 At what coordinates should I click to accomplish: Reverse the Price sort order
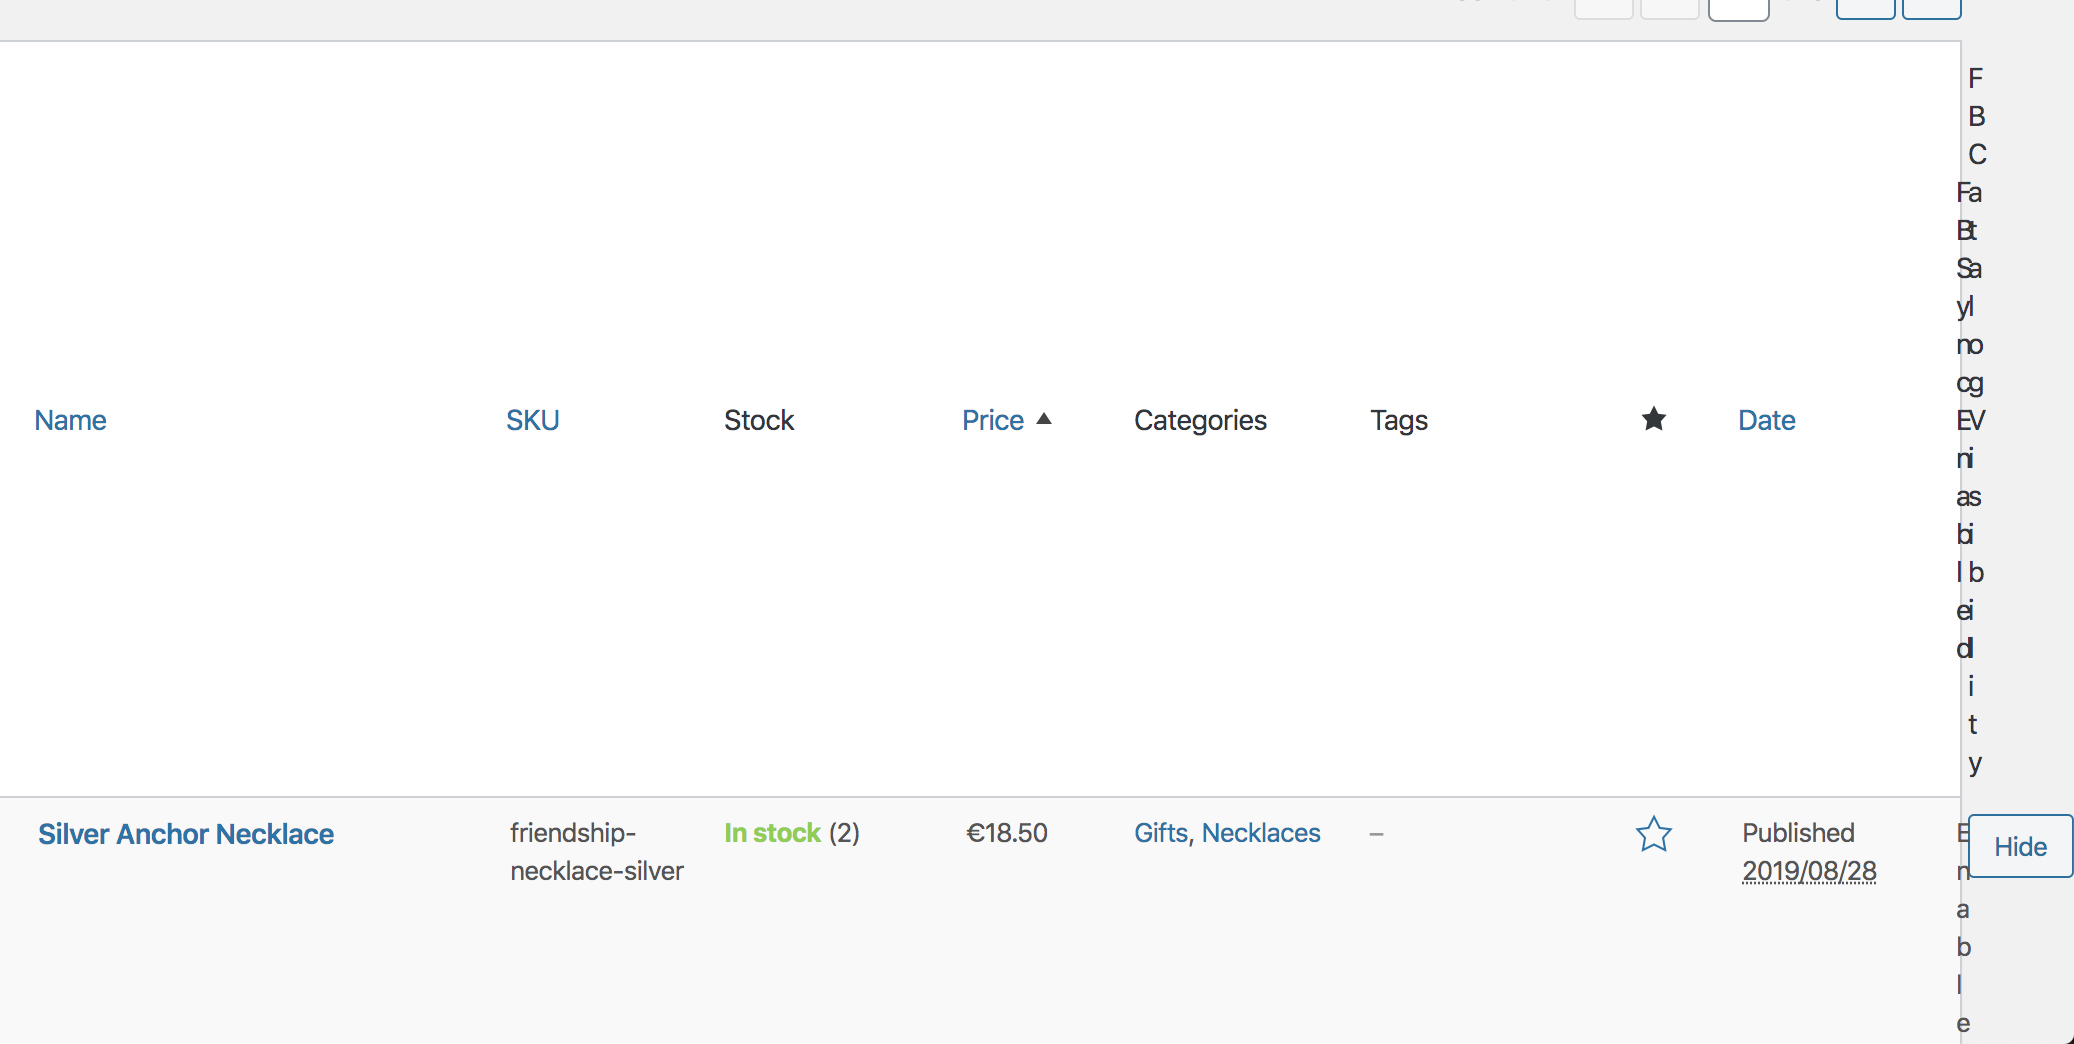tap(993, 420)
